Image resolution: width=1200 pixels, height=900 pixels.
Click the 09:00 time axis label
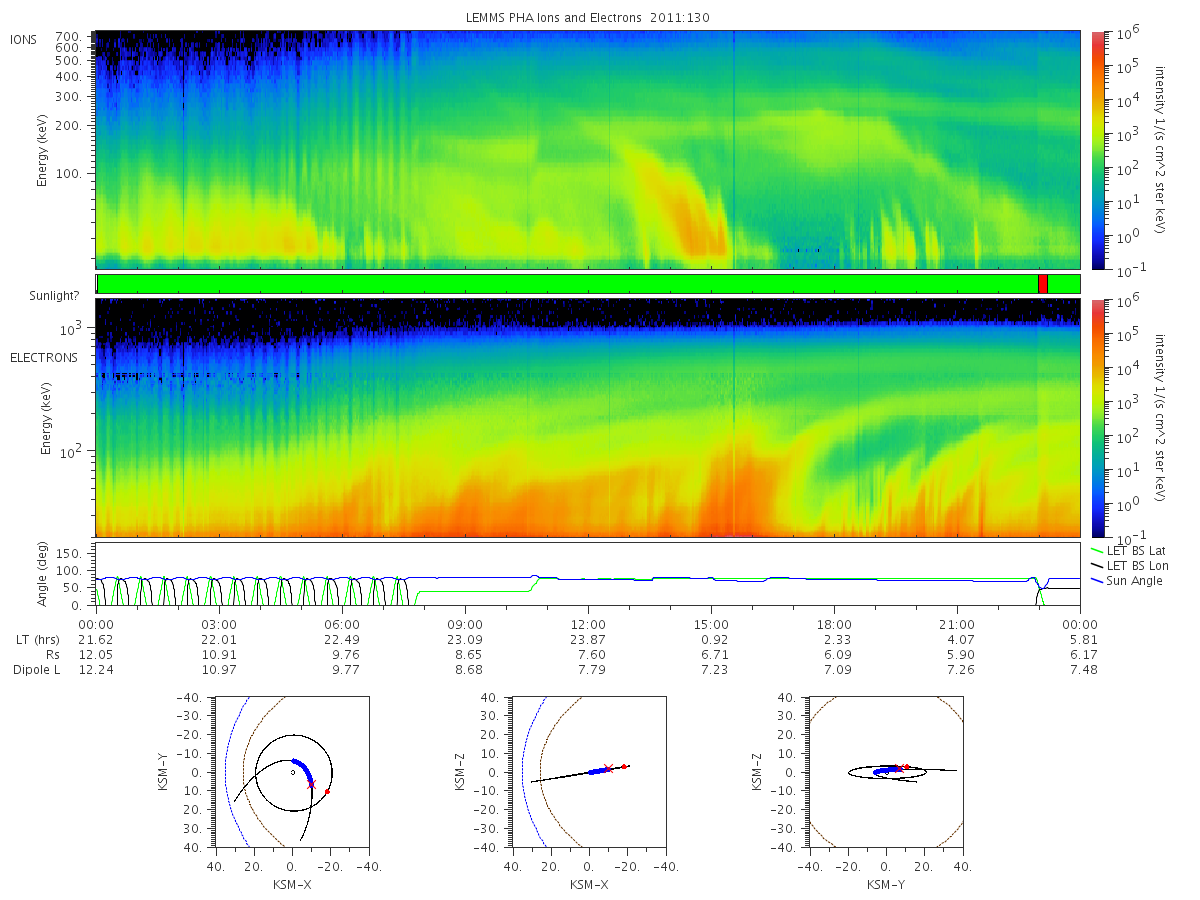click(x=465, y=623)
